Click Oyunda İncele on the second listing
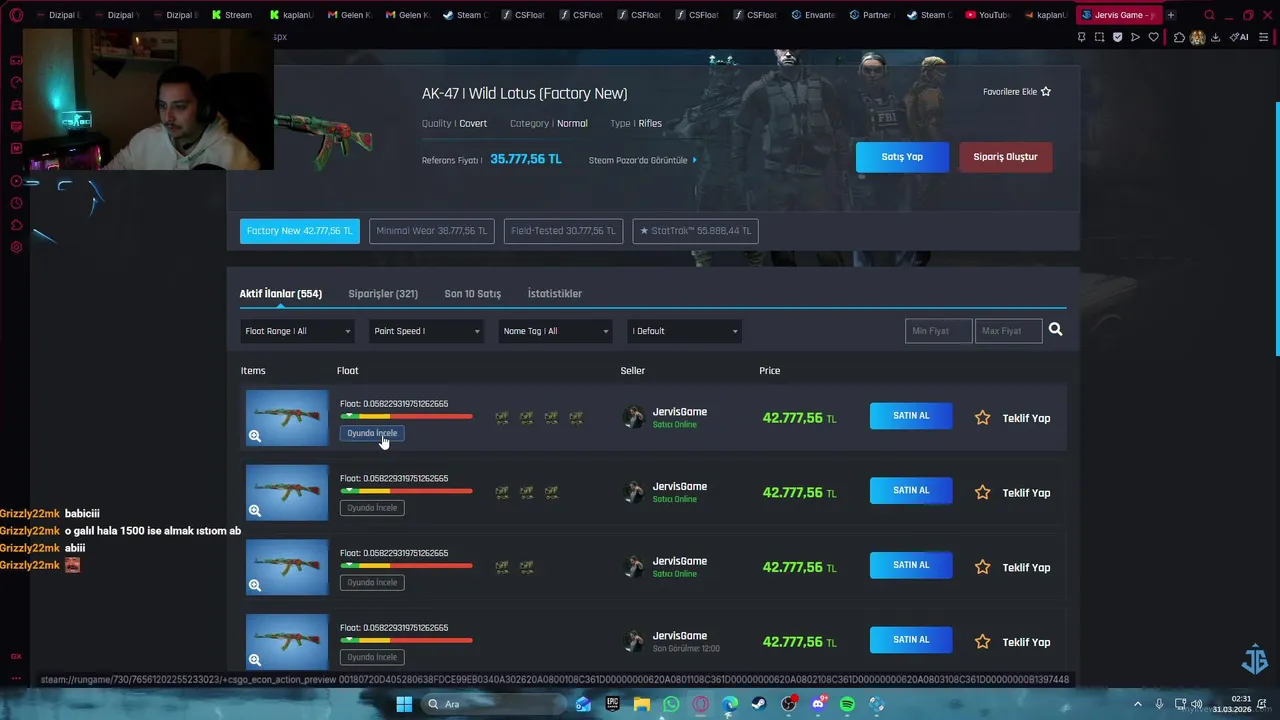This screenshot has width=1280, height=720. click(372, 508)
